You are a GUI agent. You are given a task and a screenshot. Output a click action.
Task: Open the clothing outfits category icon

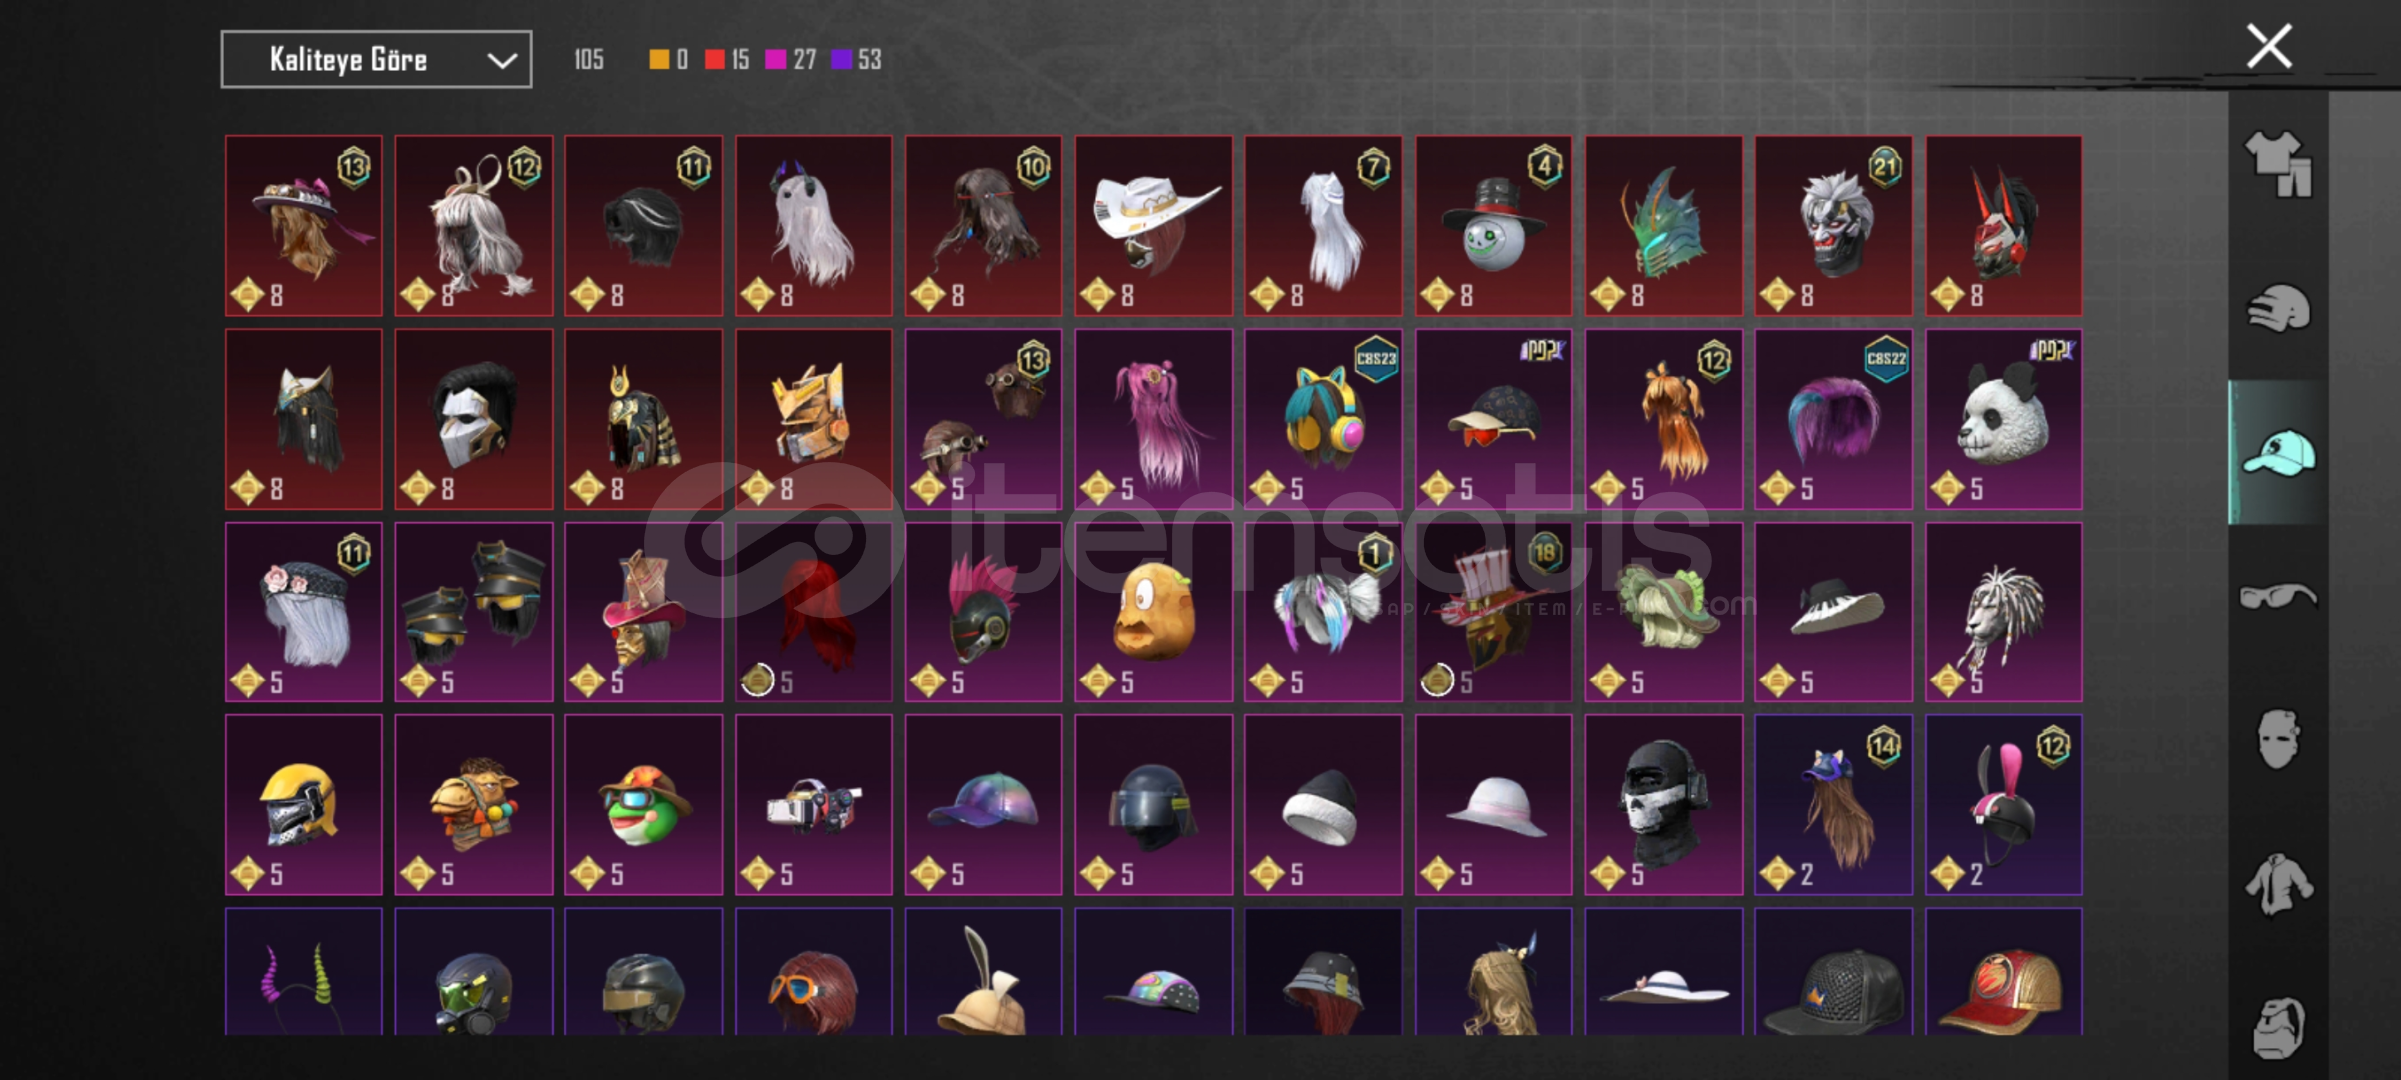coord(2278,164)
